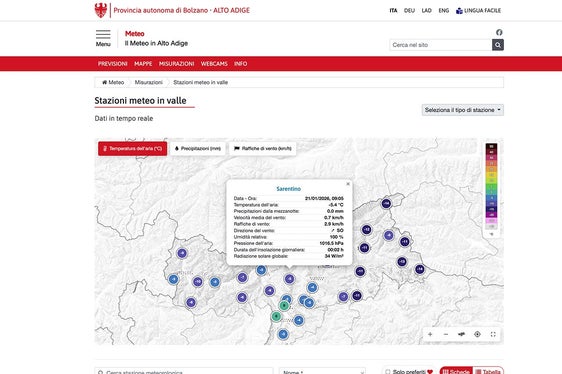This screenshot has width=562, height=374.
Task: Switch to Tabella view
Action: 488,371
